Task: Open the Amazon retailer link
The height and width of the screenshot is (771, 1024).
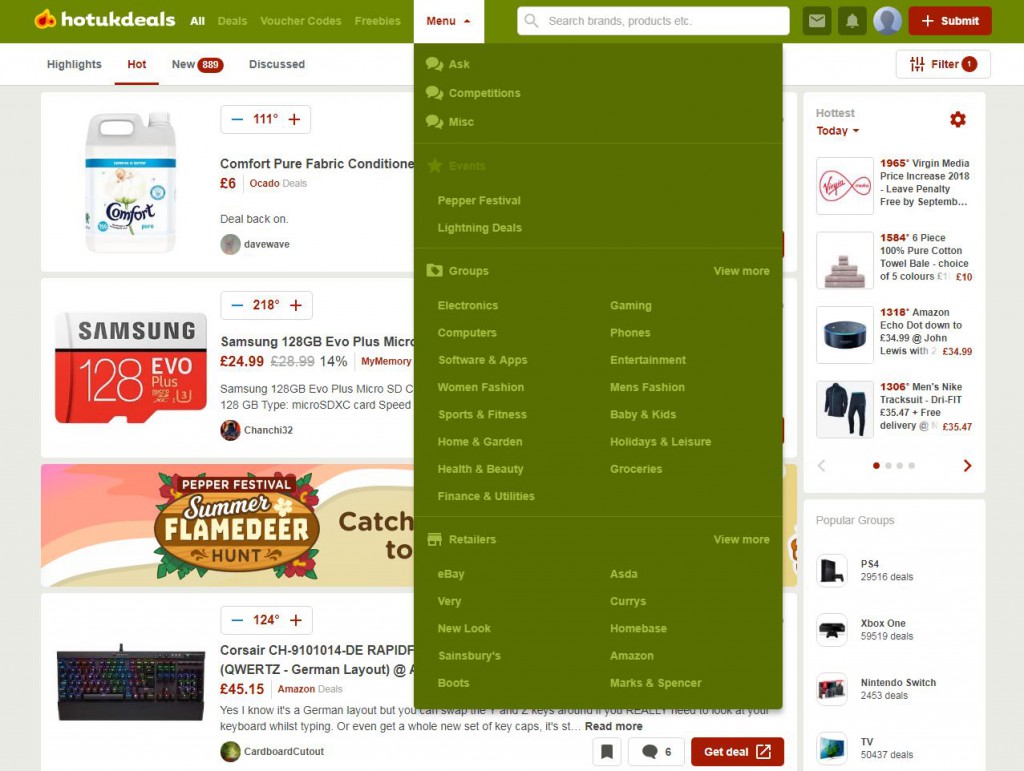Action: pyautogui.click(x=632, y=655)
